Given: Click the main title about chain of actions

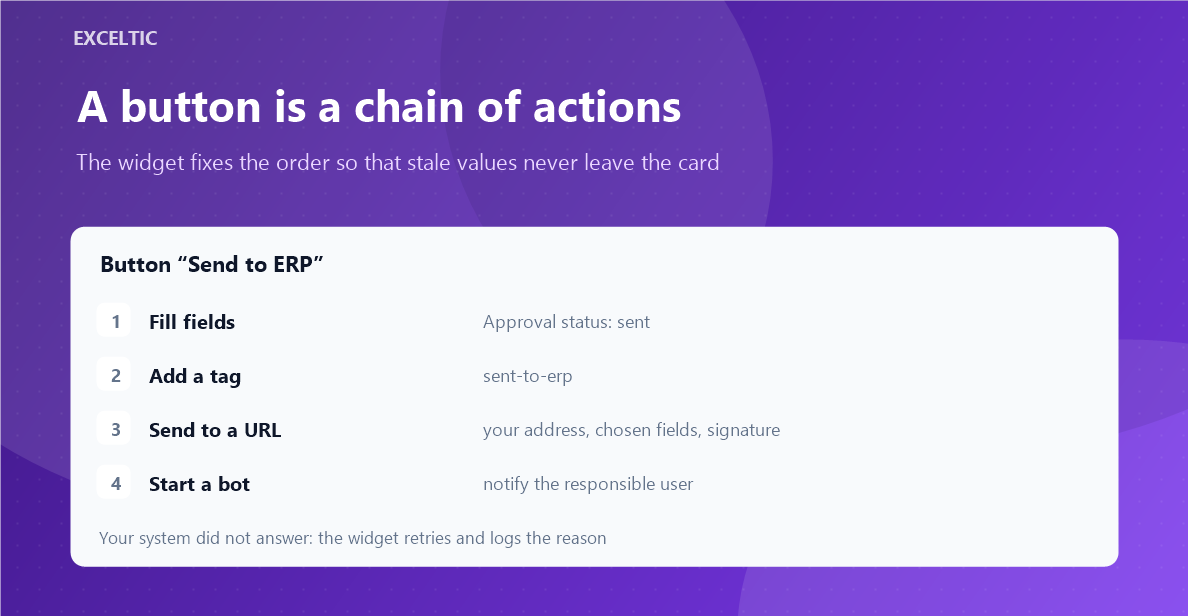Looking at the screenshot, I should click(379, 107).
